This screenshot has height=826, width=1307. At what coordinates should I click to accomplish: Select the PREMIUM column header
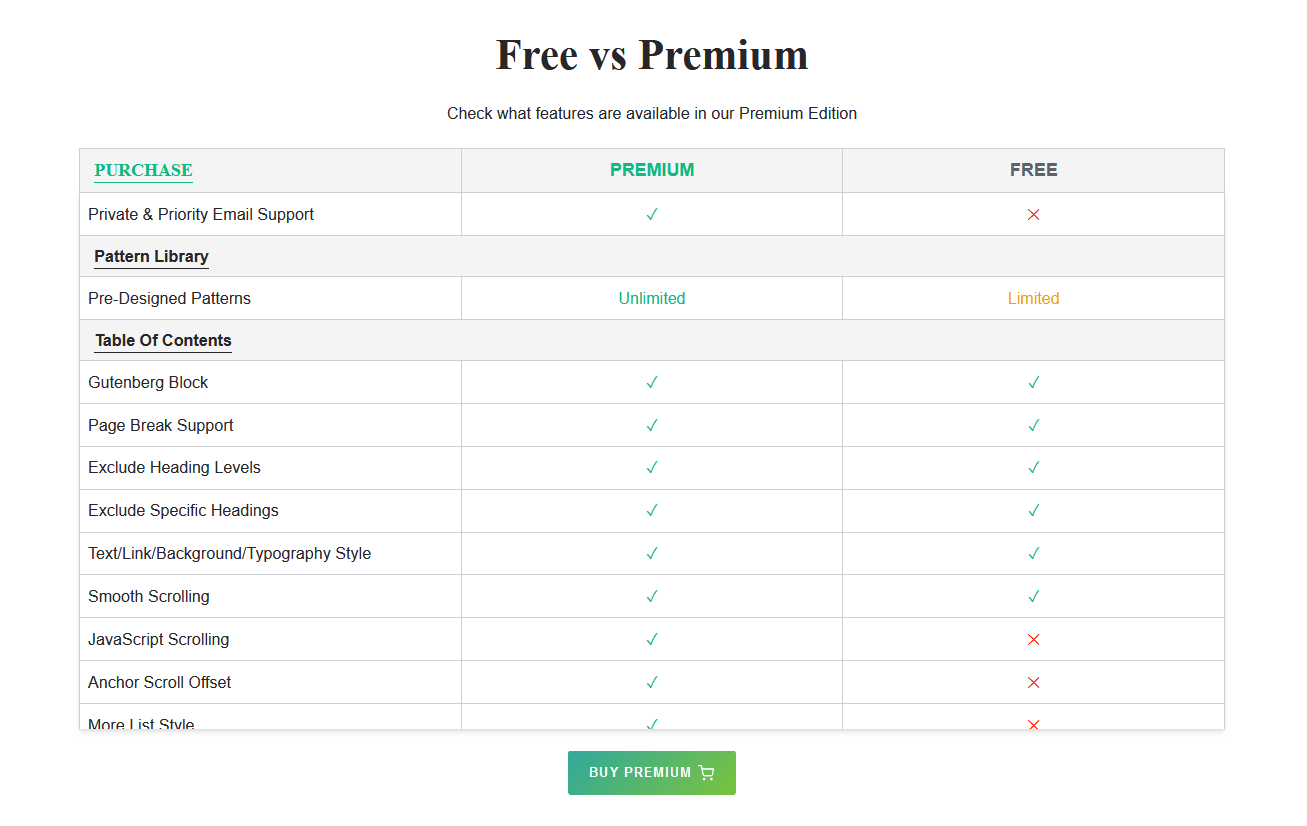pos(652,170)
